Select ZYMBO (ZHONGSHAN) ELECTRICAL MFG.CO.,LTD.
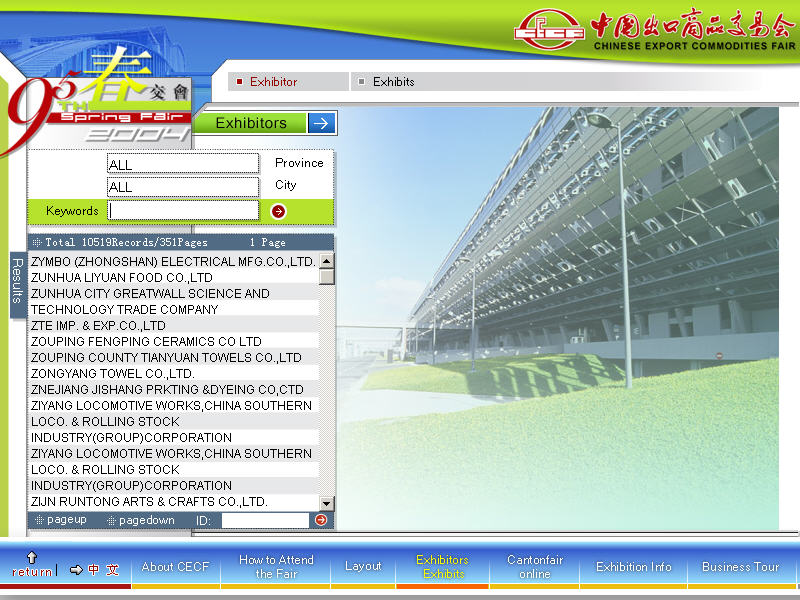The width and height of the screenshot is (800, 600). 173,262
